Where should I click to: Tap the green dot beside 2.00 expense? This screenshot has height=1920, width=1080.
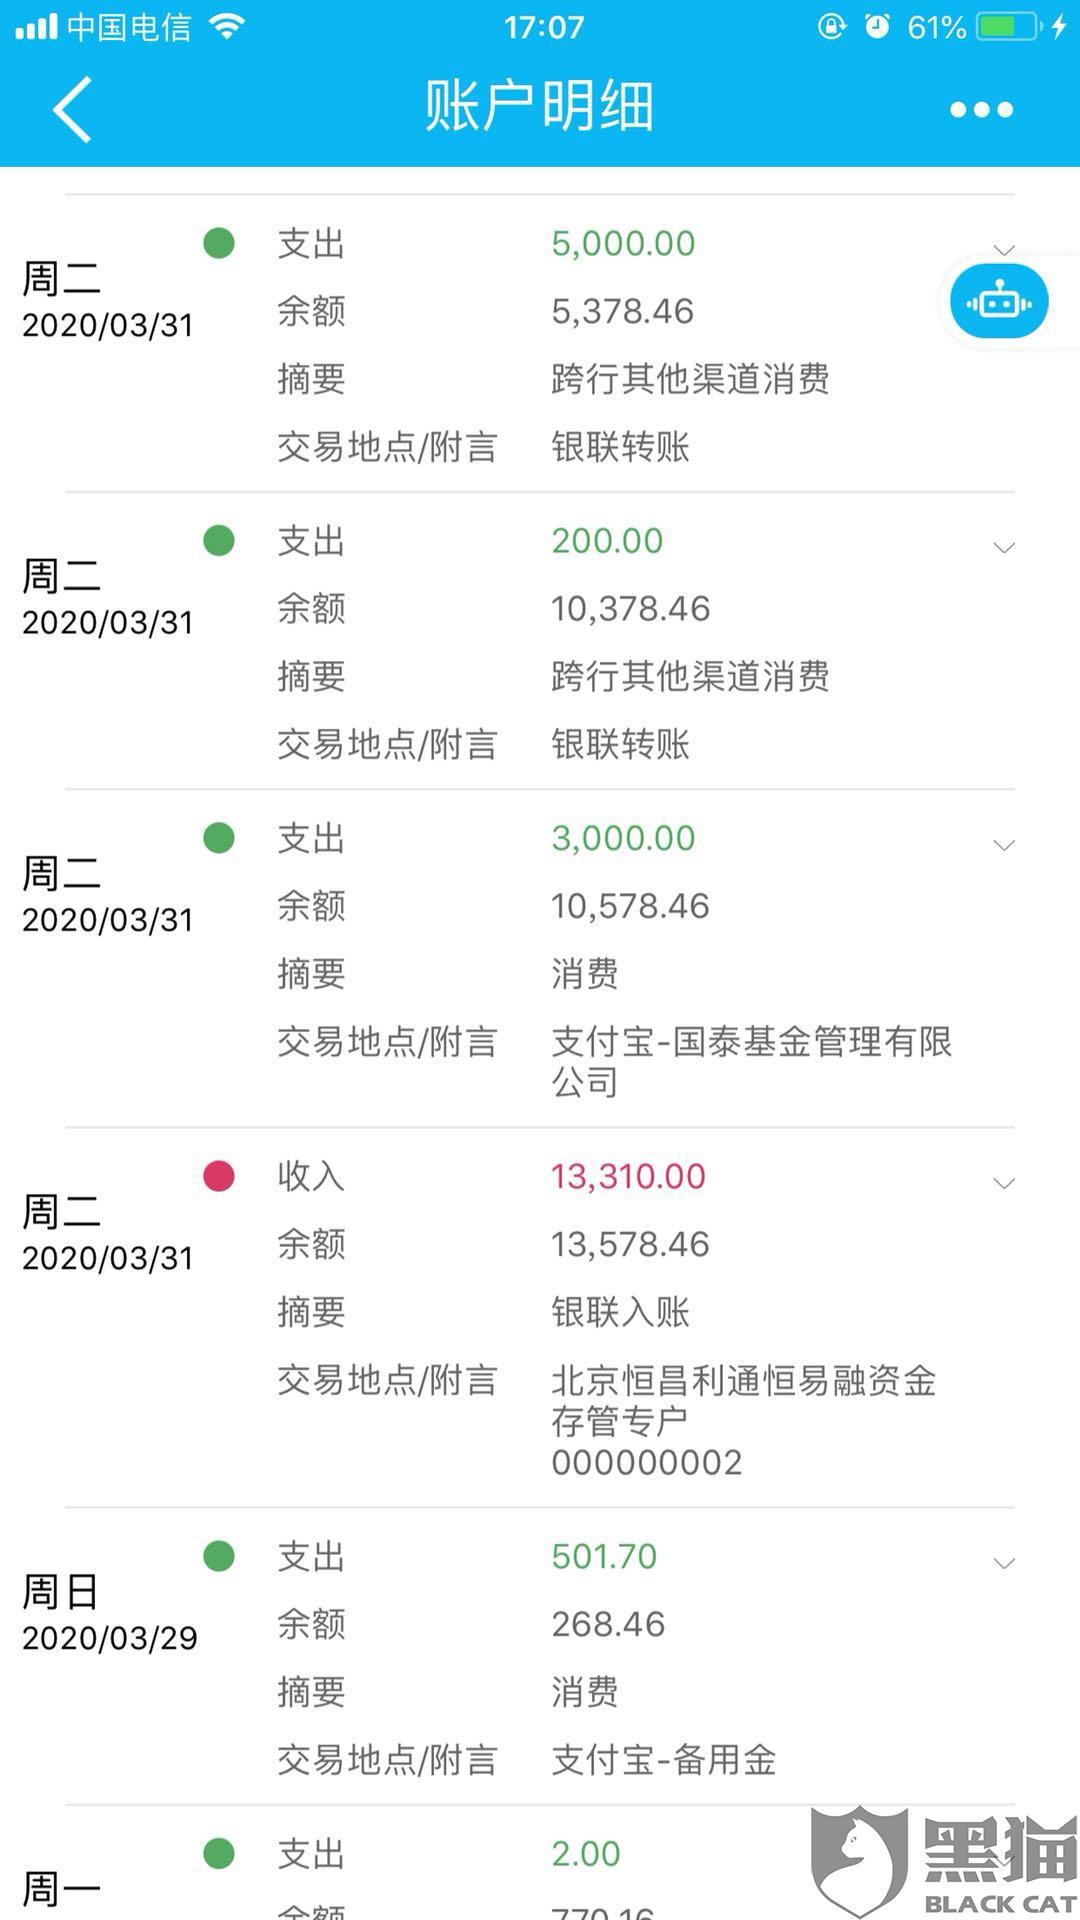(x=219, y=1853)
